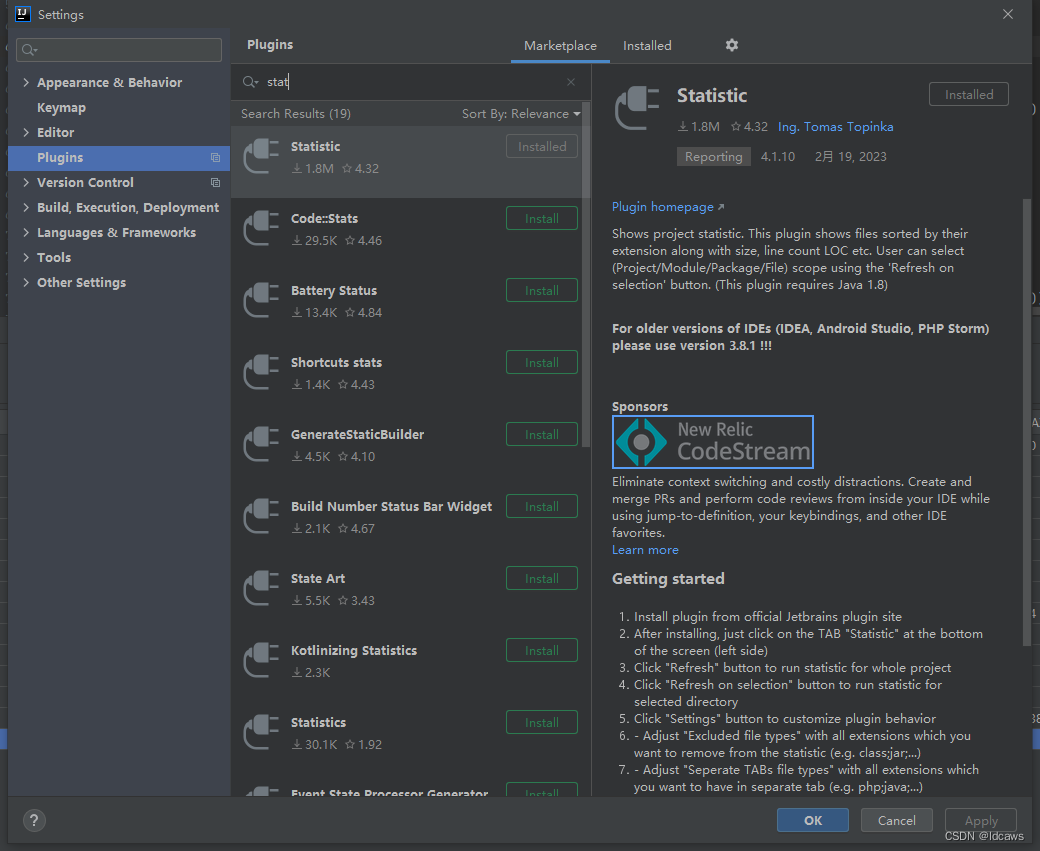Select the Battery Status plugin name

[334, 291]
